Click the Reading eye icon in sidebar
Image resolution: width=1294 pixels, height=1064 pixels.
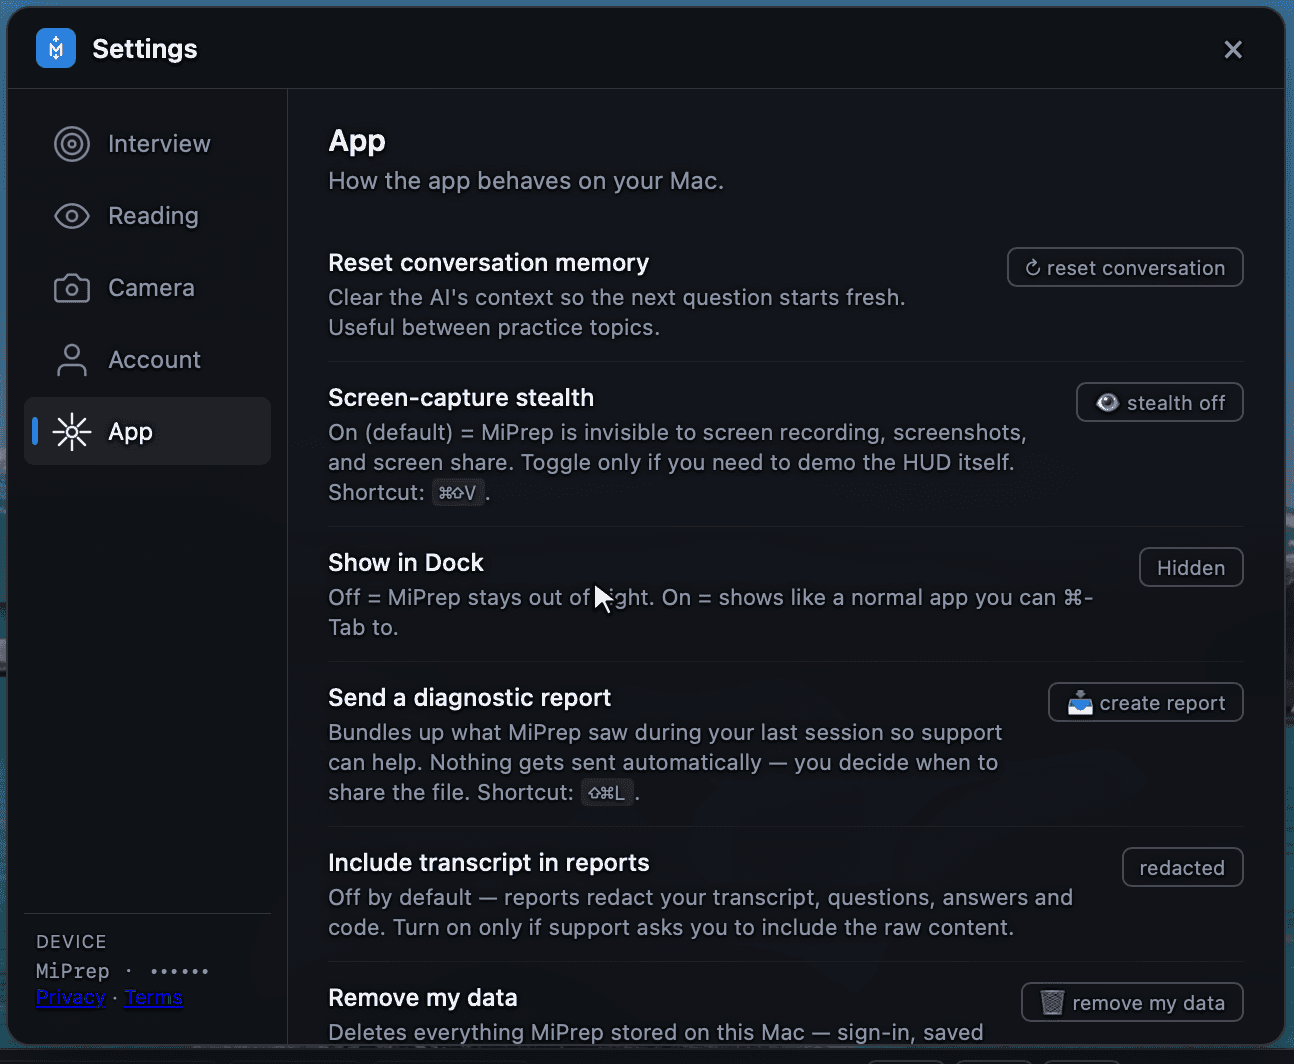(x=72, y=216)
